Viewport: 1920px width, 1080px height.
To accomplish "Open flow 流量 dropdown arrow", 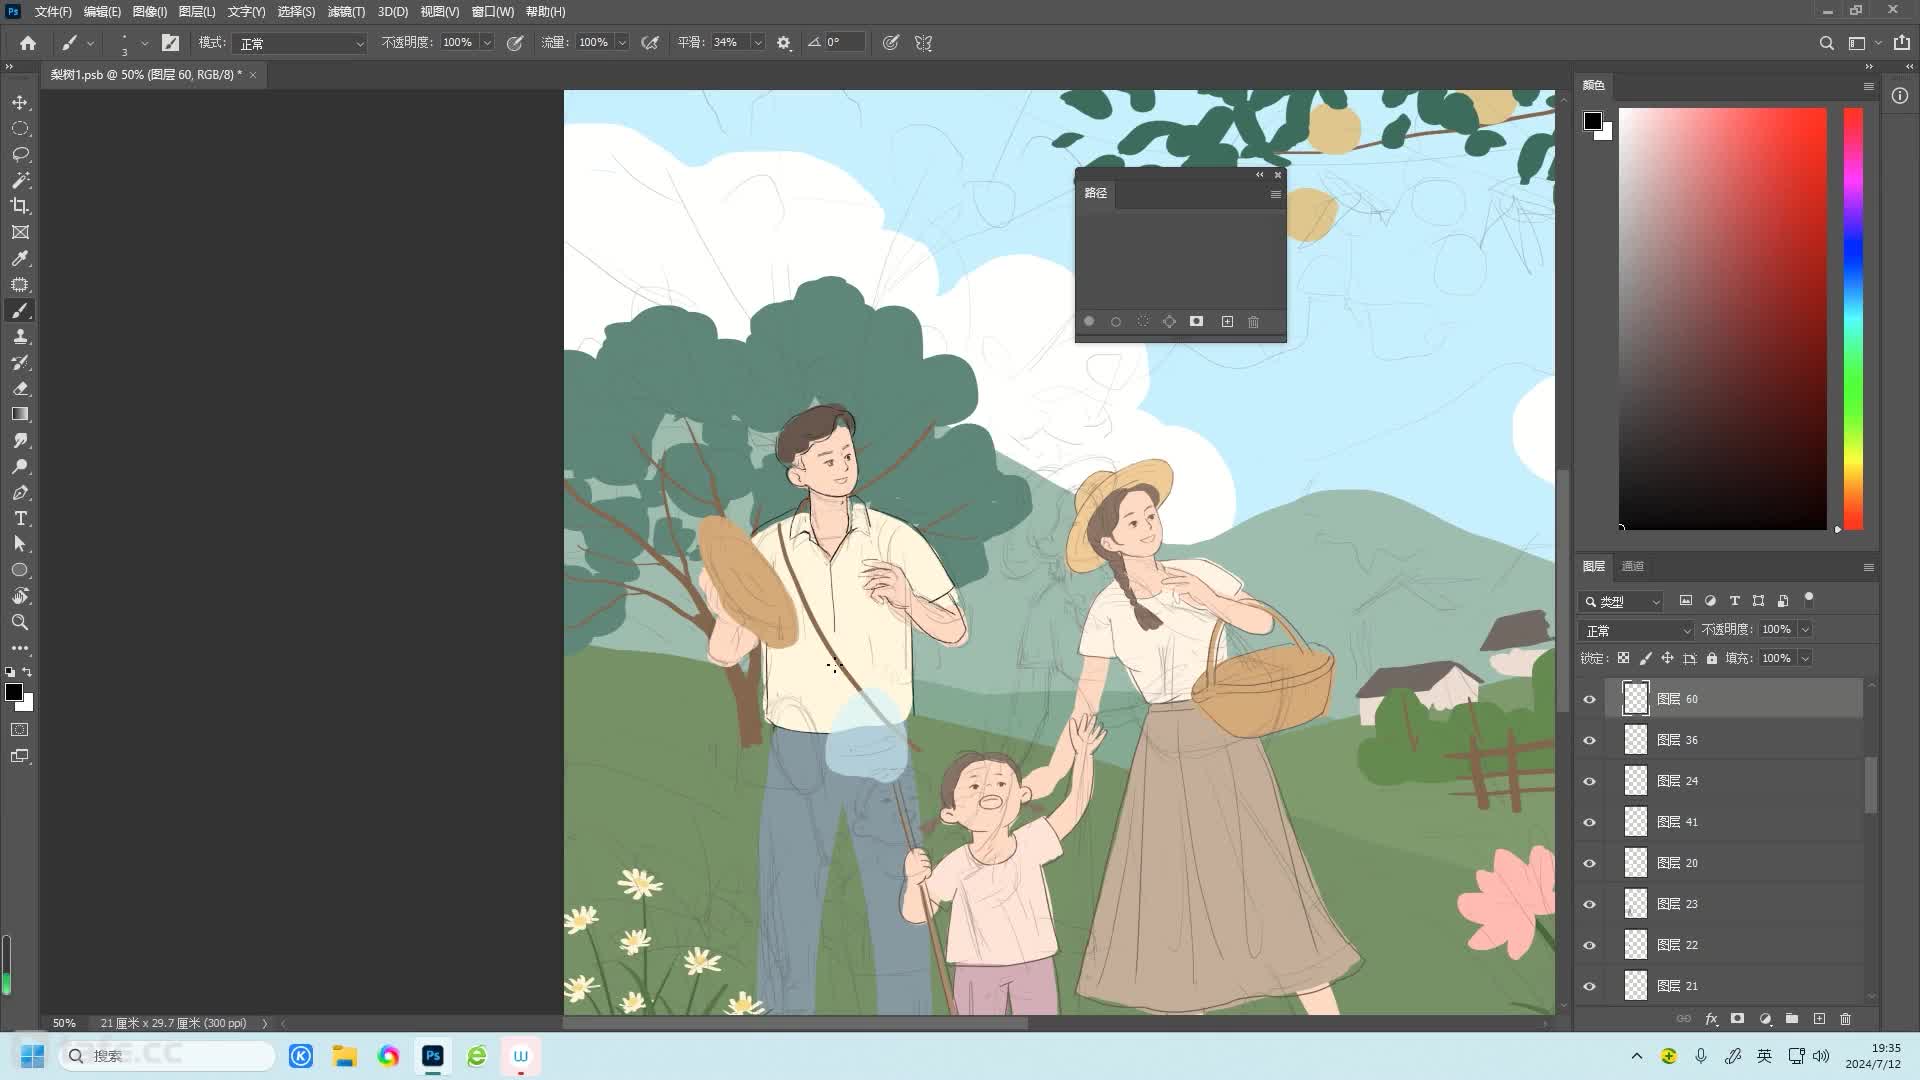I will pyautogui.click(x=622, y=43).
